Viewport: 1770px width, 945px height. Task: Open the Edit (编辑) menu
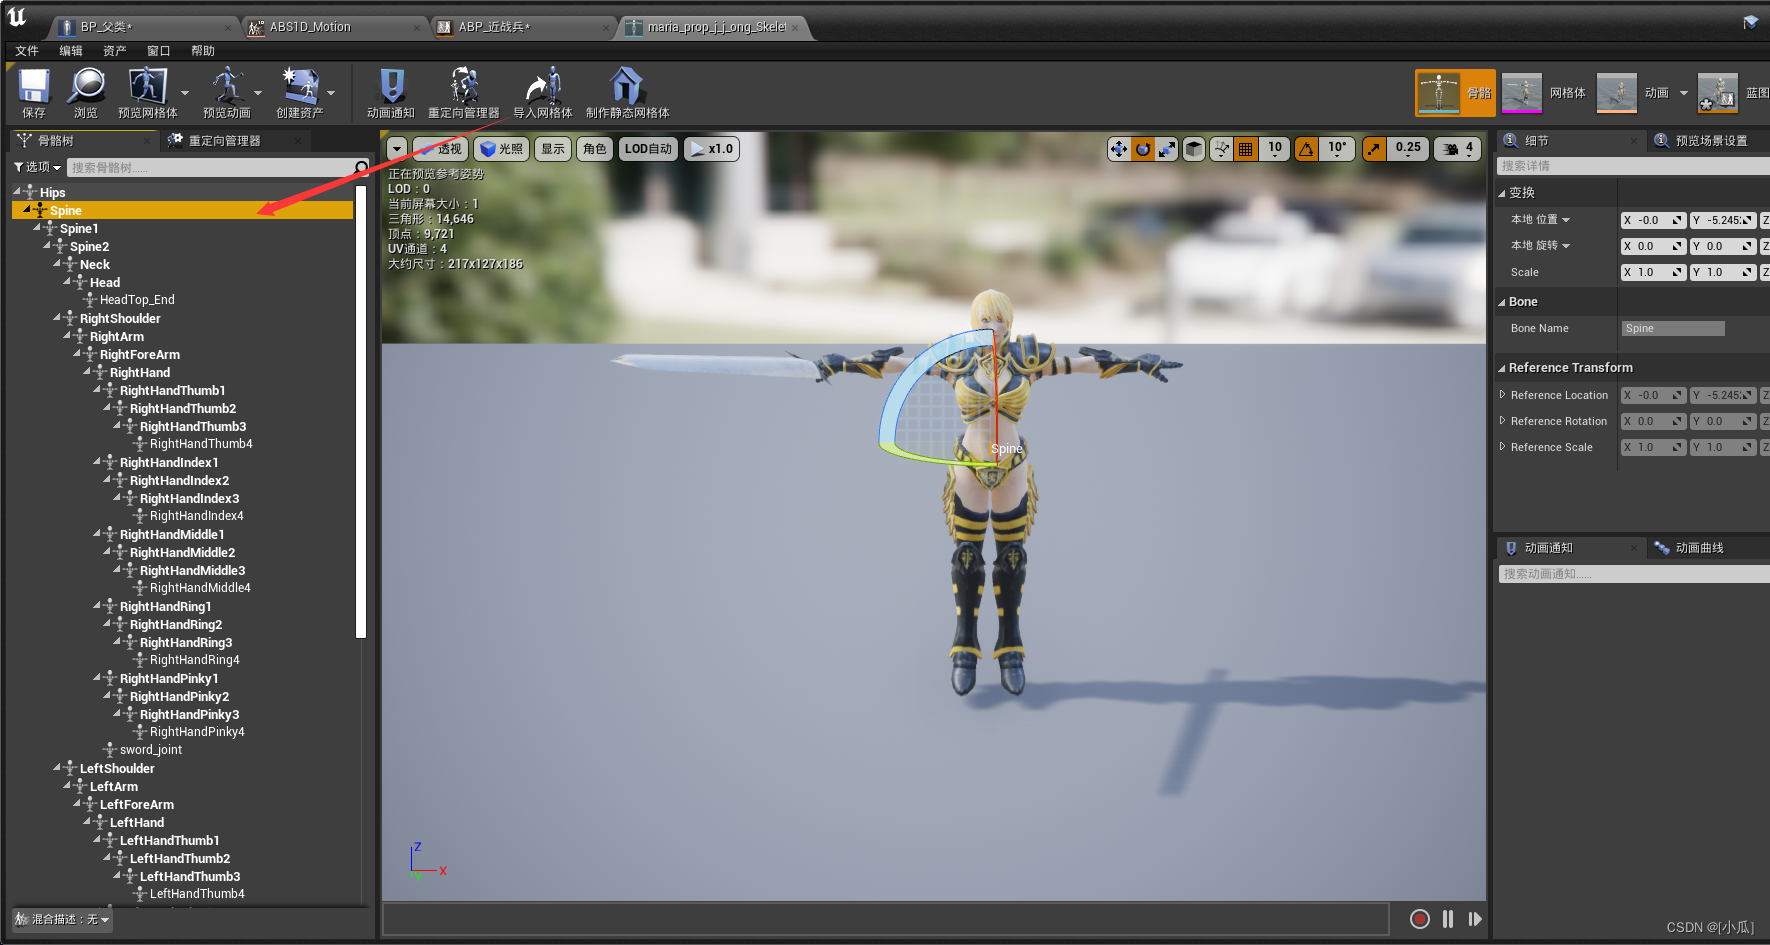[71, 51]
